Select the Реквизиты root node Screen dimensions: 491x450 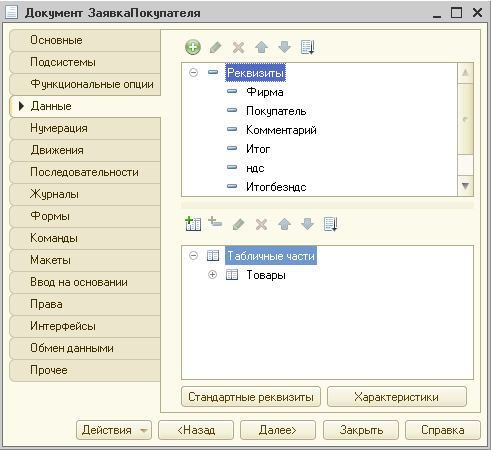255,72
